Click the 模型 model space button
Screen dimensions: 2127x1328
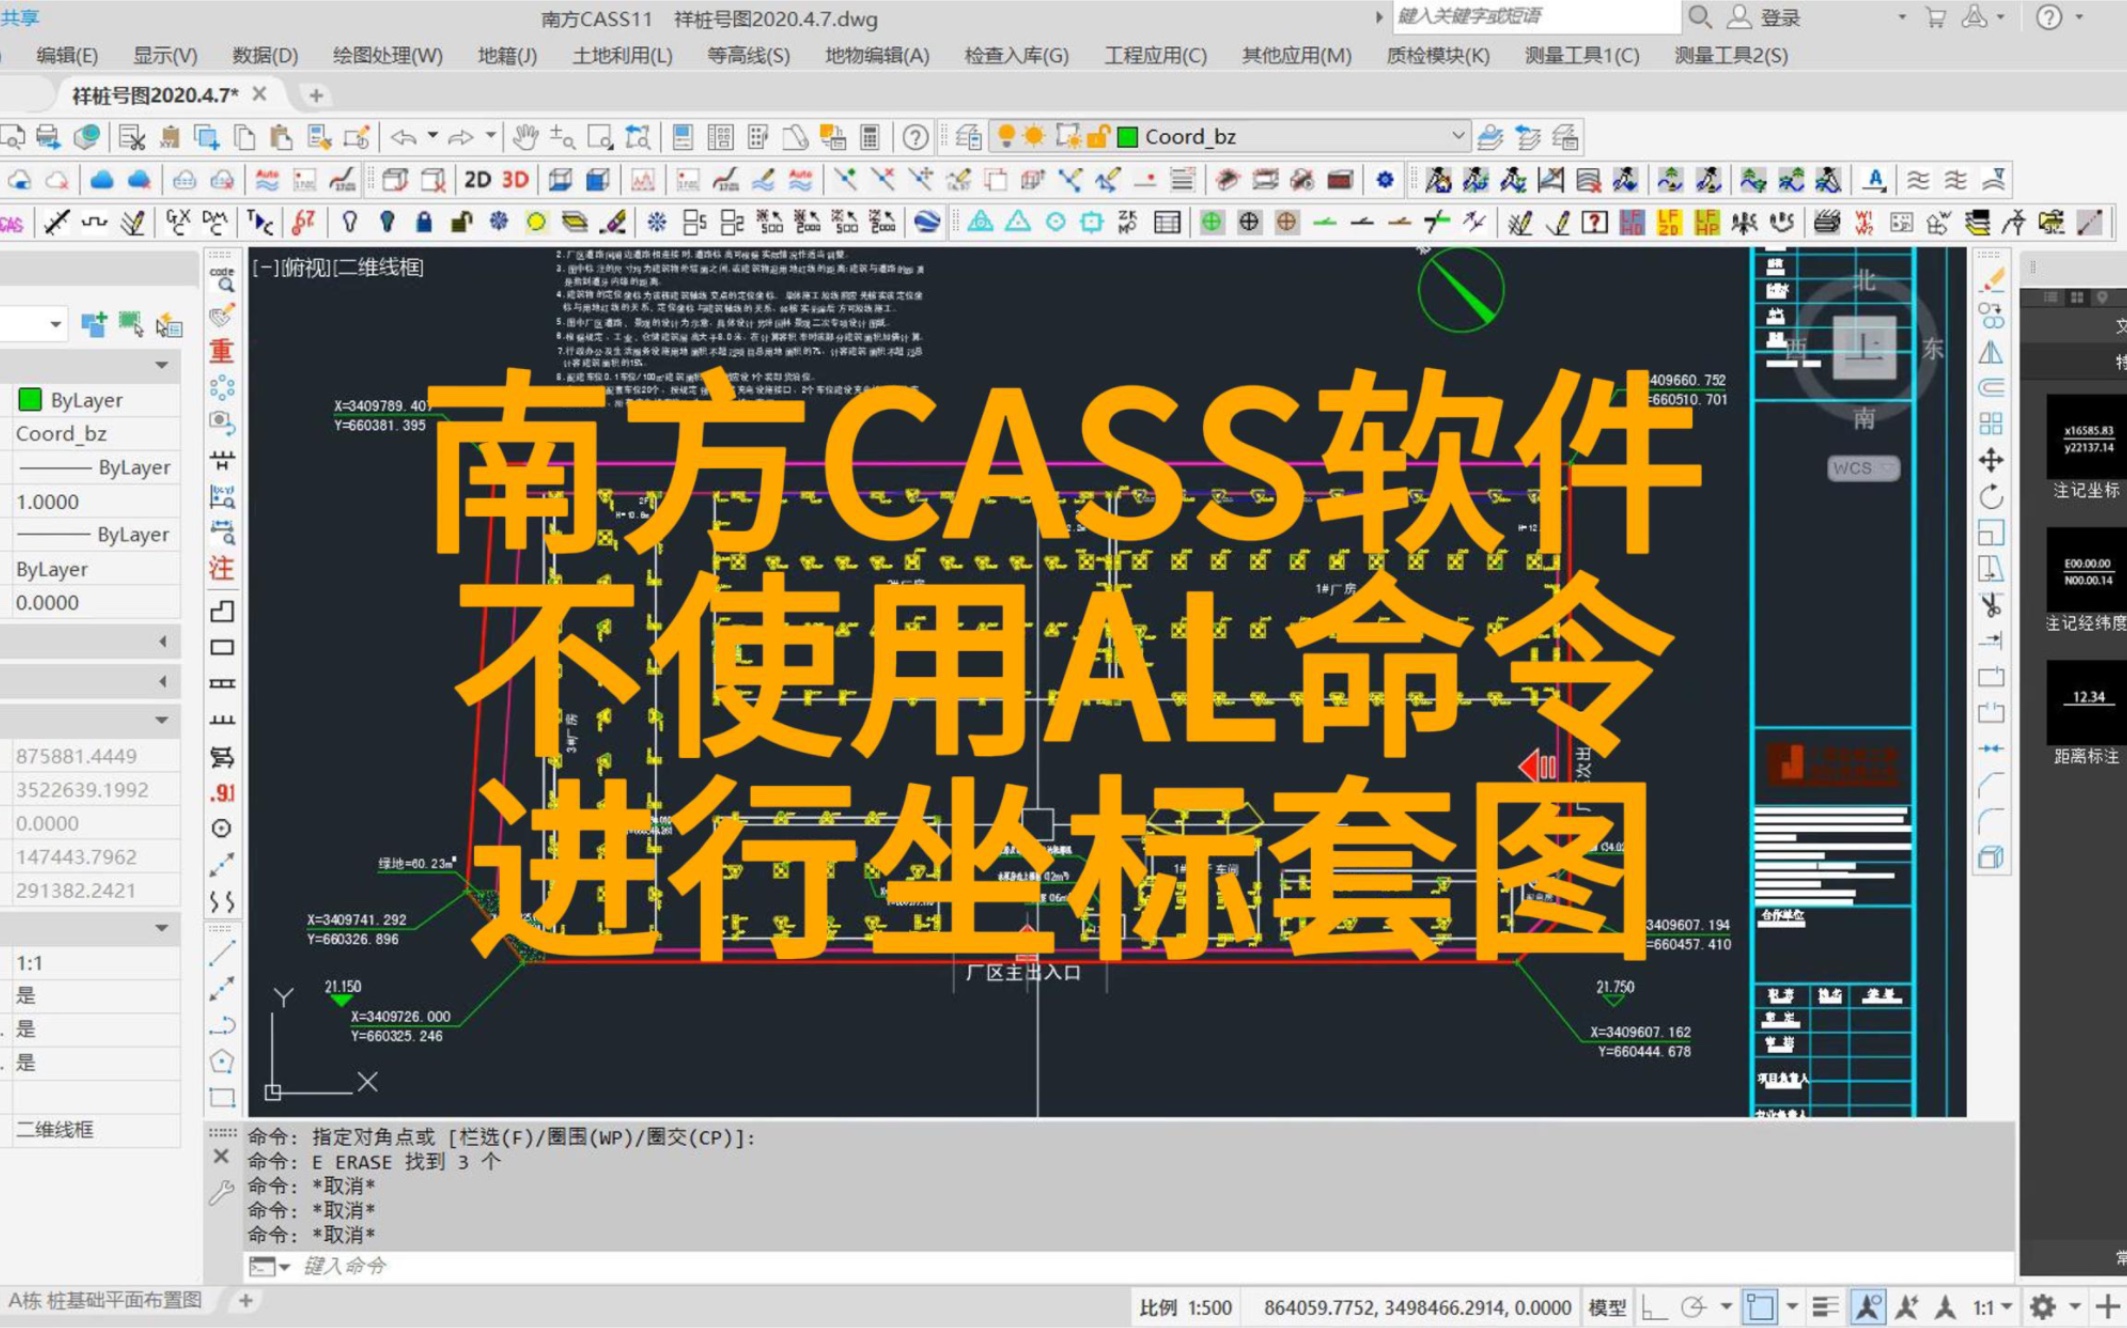coord(1607,1306)
